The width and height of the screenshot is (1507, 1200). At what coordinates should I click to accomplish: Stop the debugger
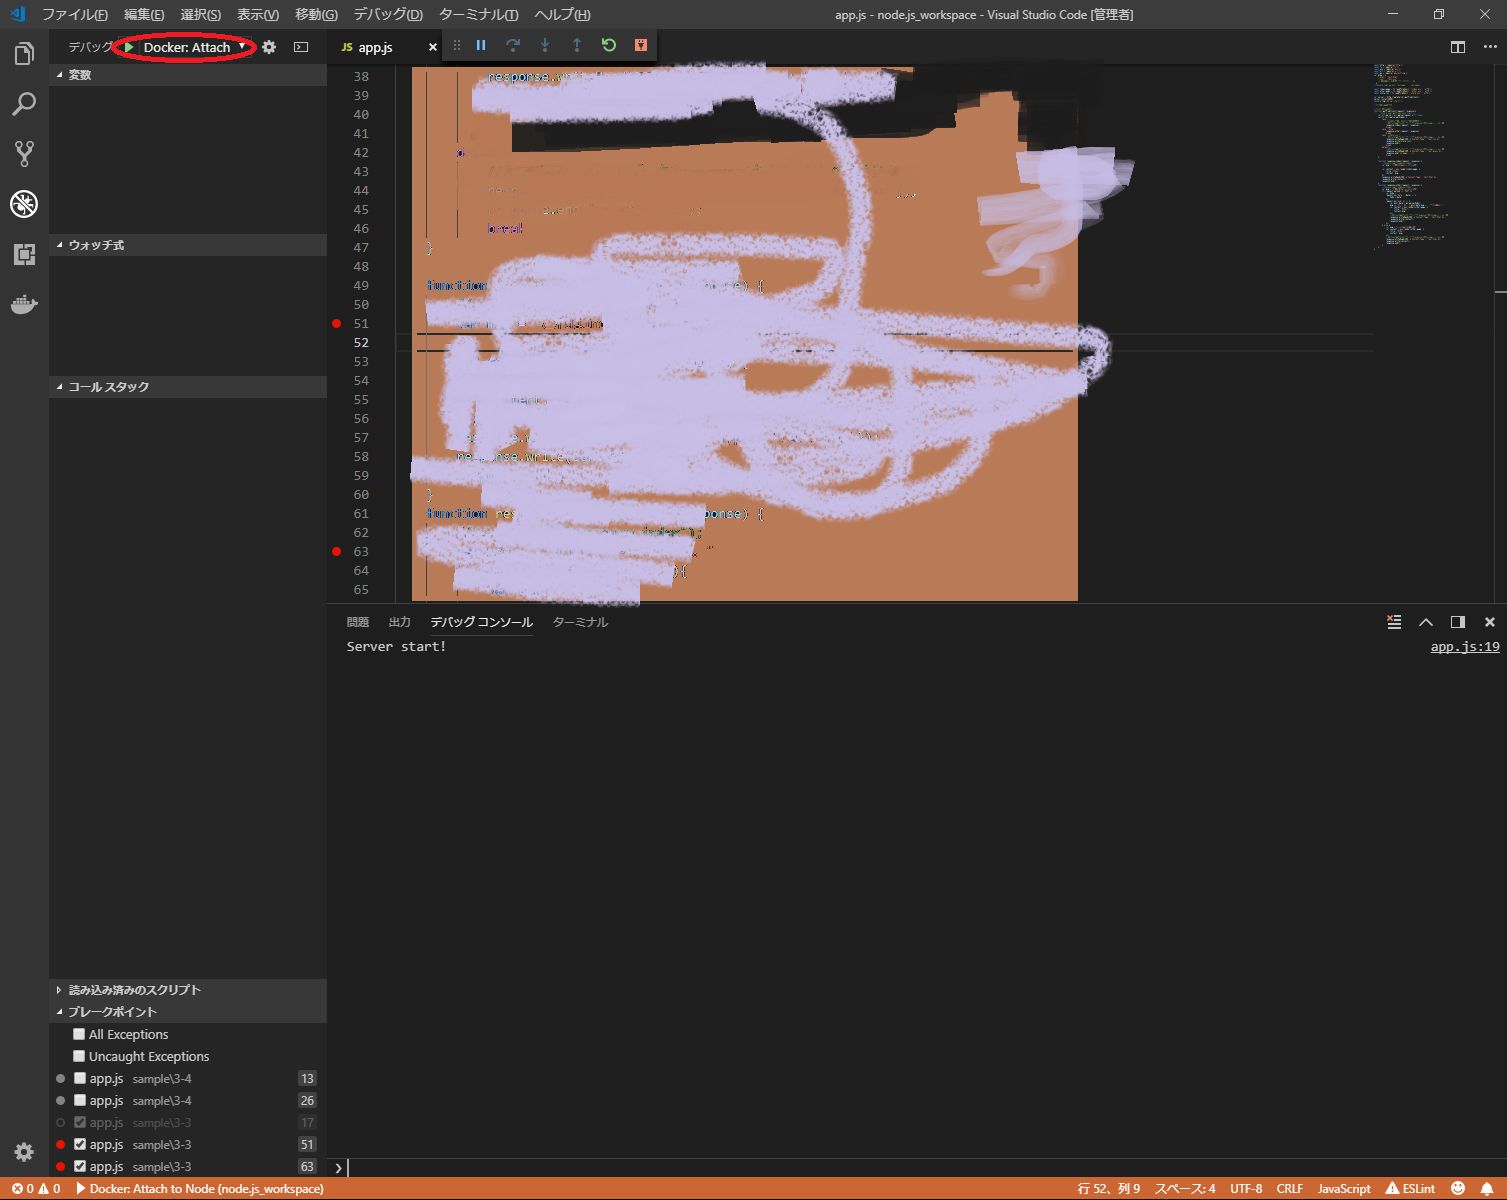click(x=641, y=45)
